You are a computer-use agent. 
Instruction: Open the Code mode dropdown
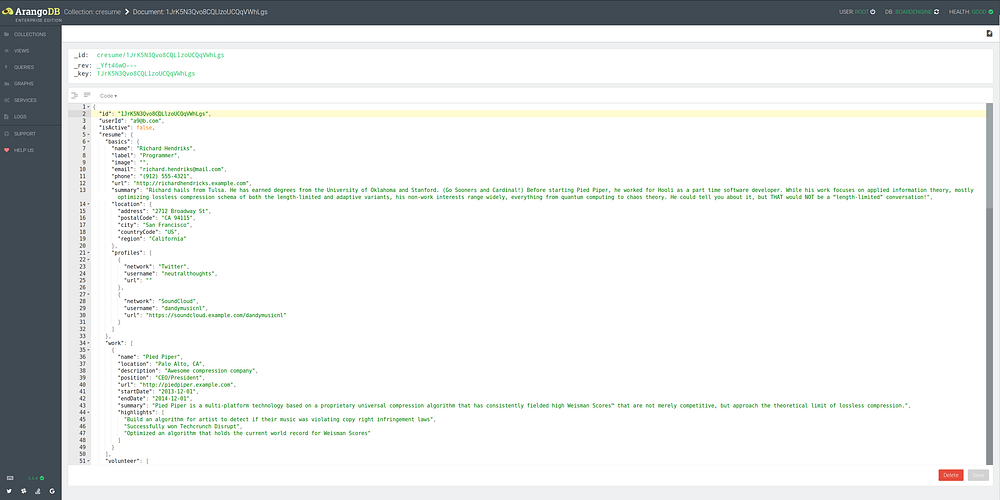pos(108,96)
